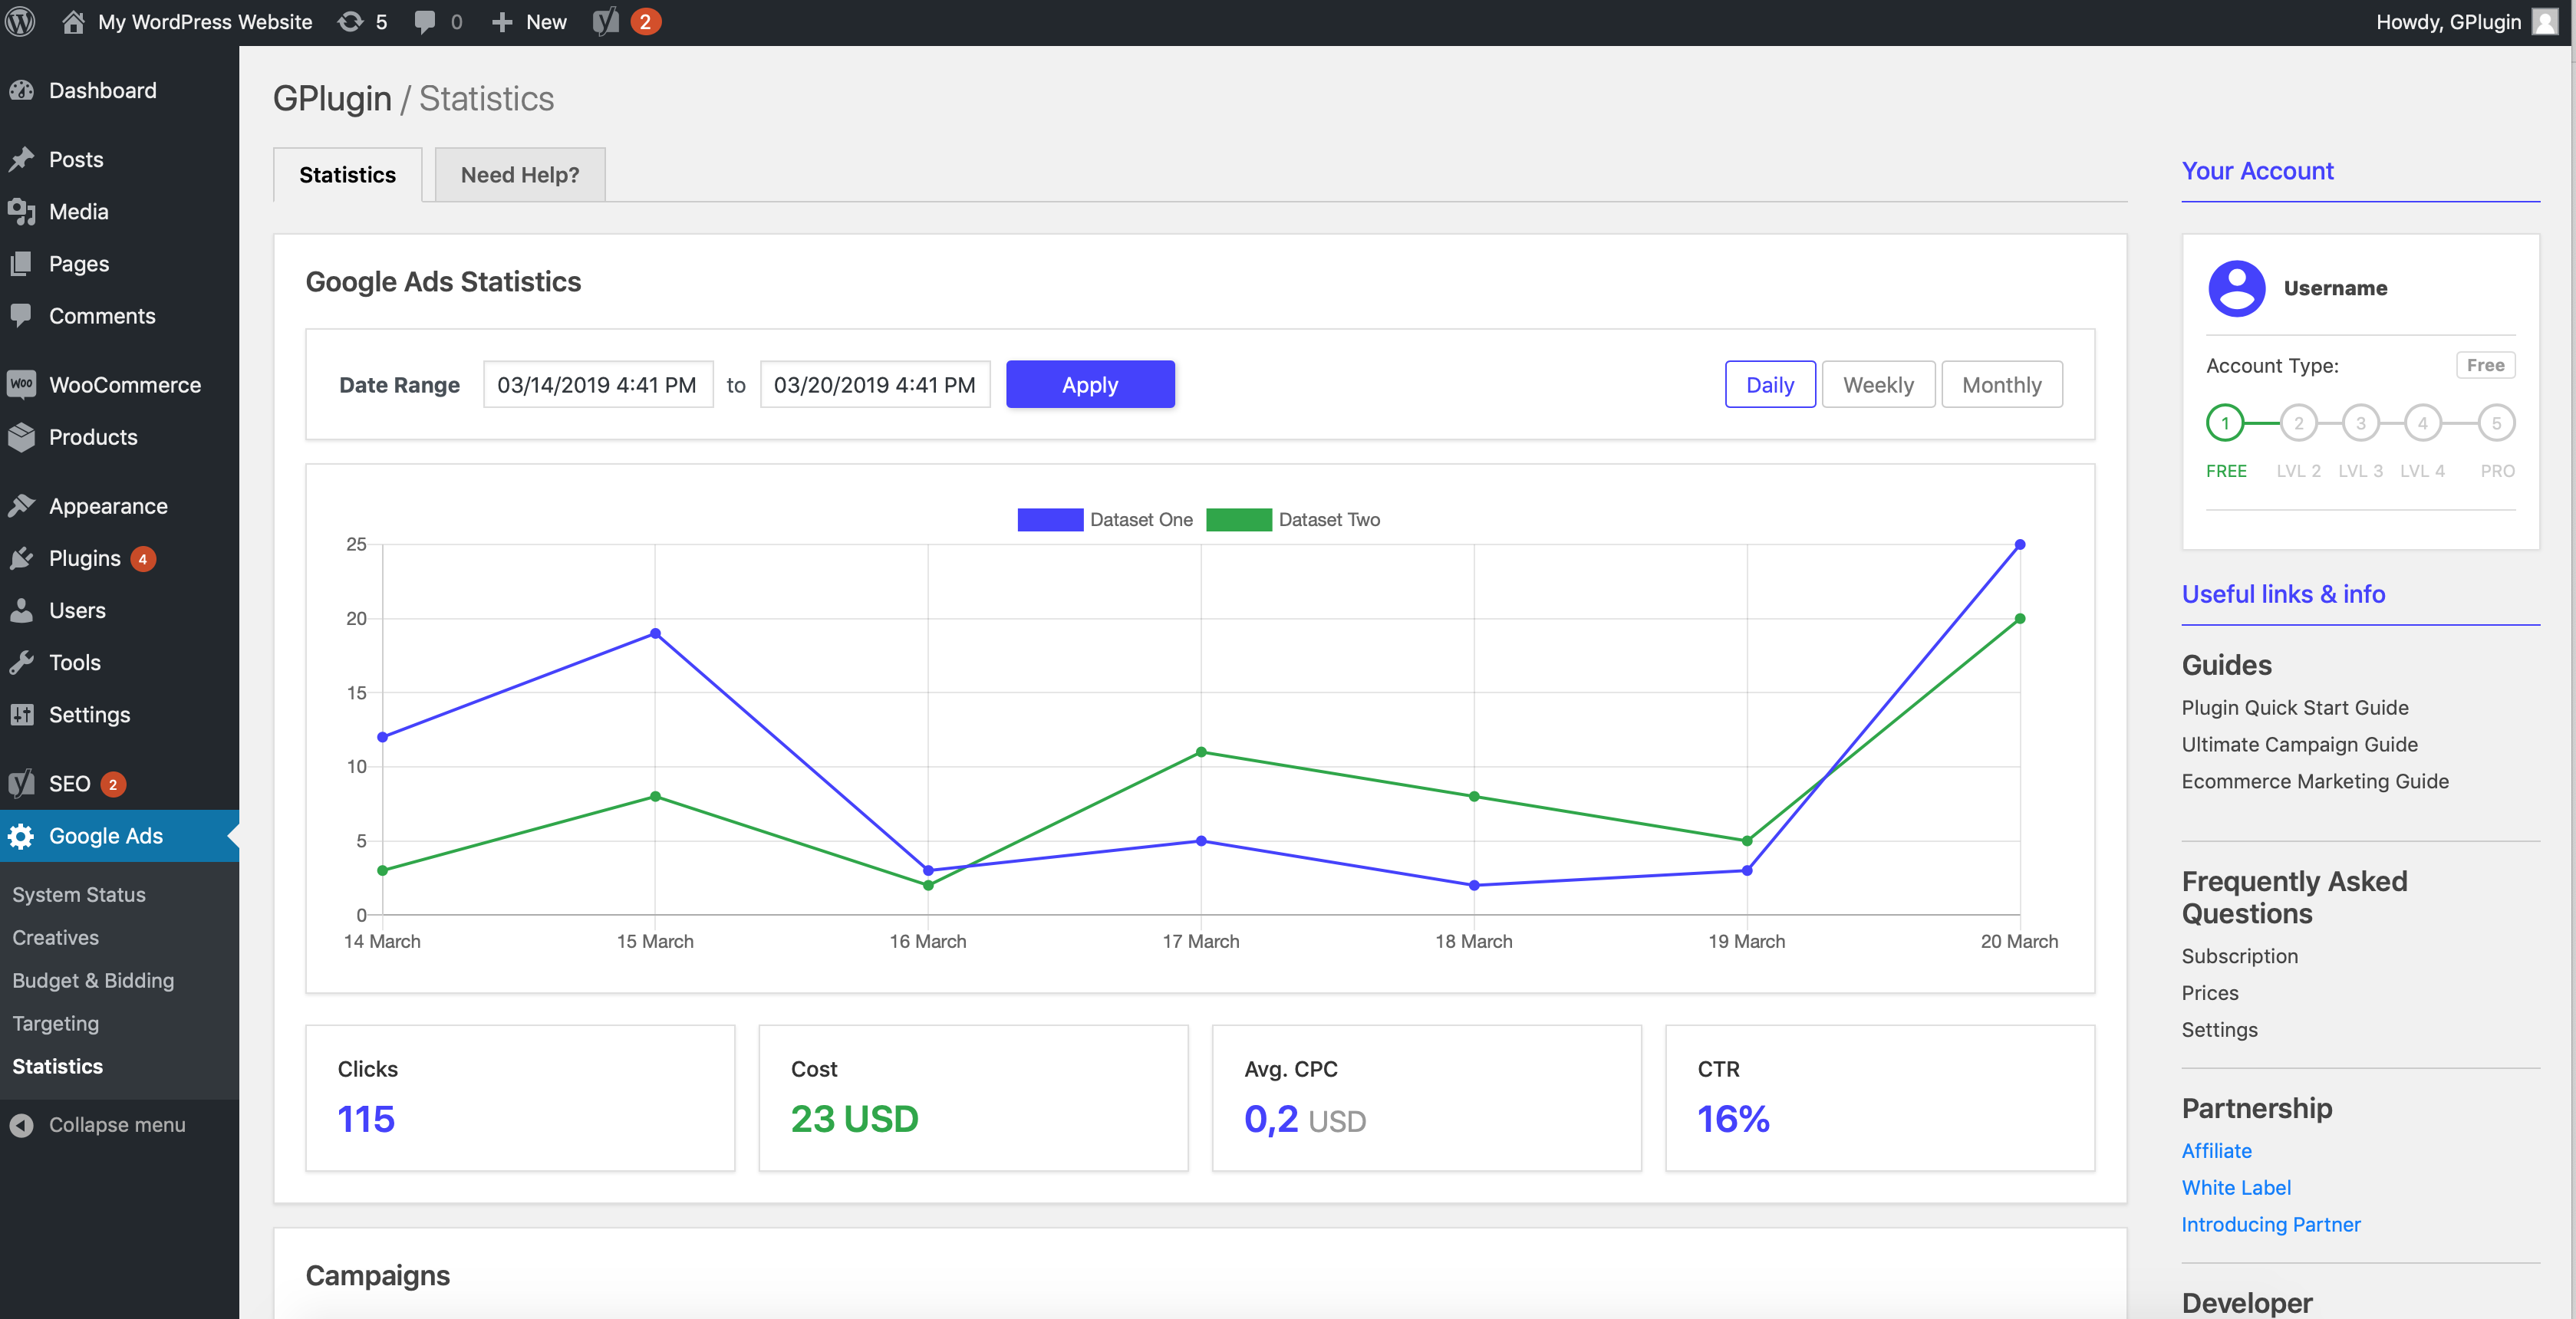Click the WooCommerce icon in sidebar

22,385
